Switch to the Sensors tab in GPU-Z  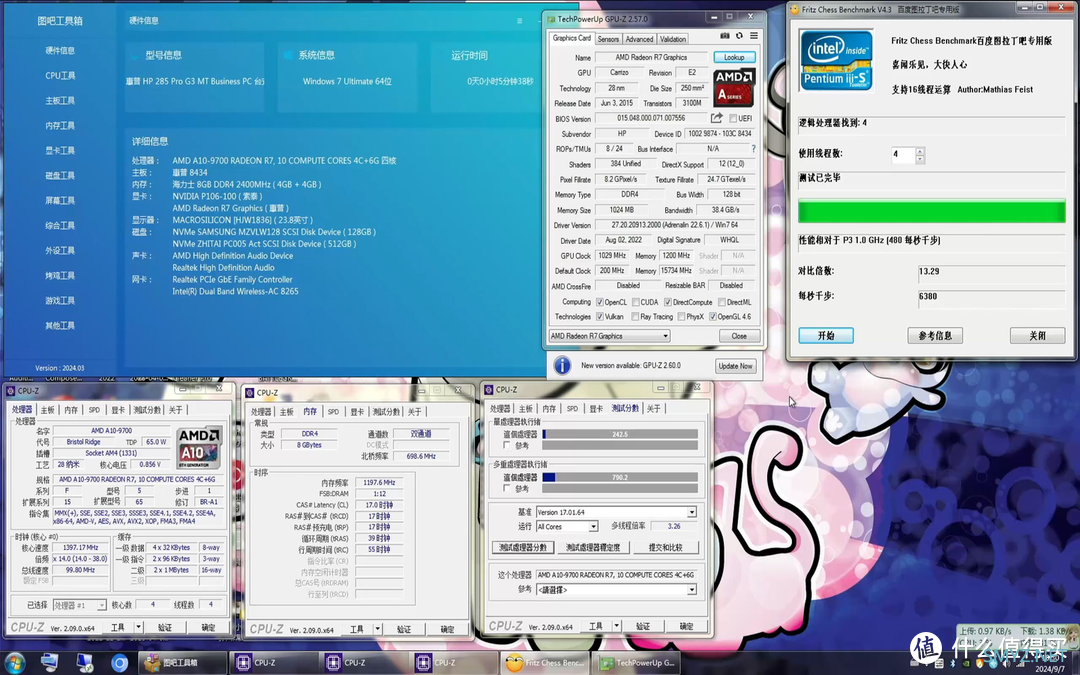point(608,39)
